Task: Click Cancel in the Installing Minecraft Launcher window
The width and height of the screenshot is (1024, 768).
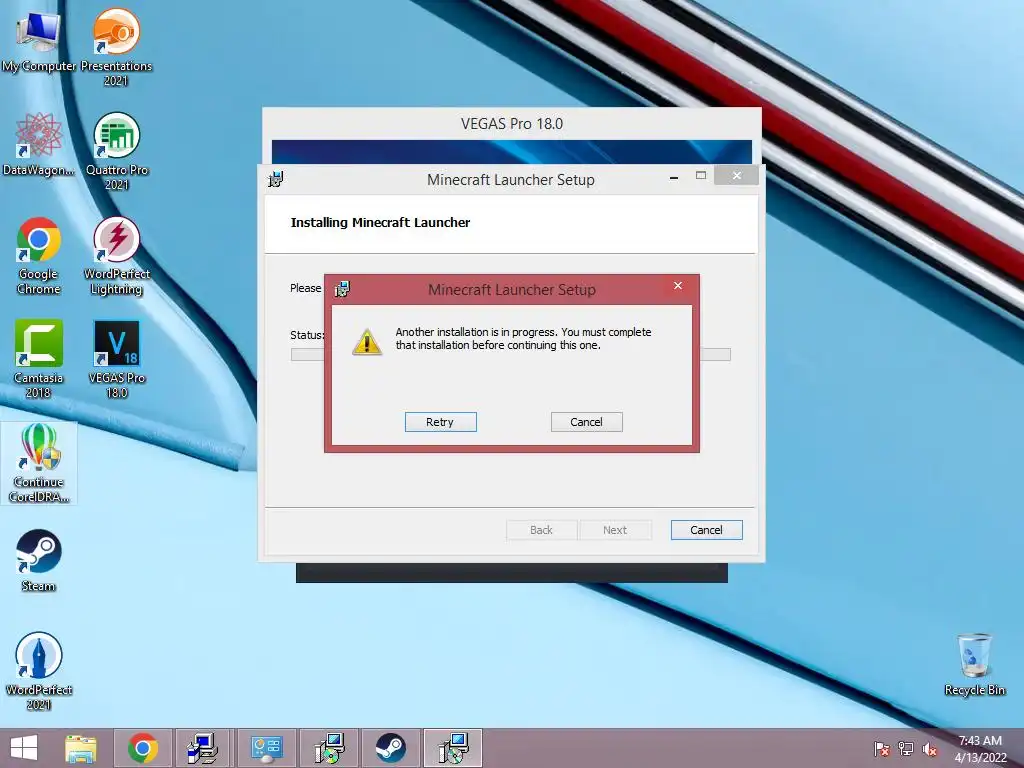Action: tap(706, 530)
